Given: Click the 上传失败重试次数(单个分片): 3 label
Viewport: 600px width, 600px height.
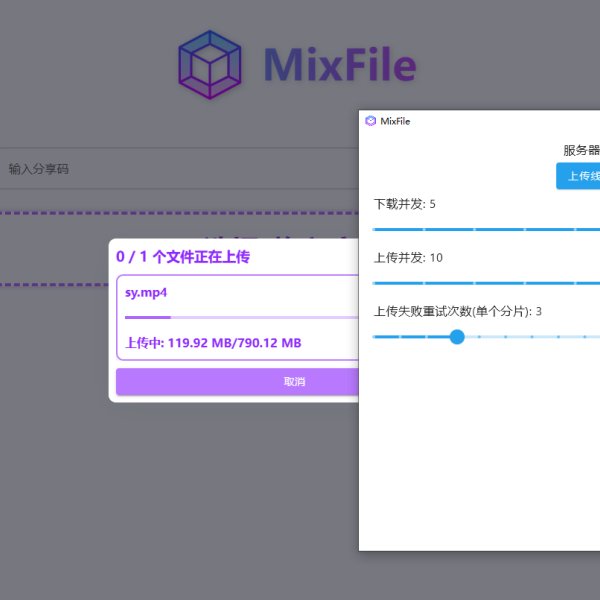Looking at the screenshot, I should pyautogui.click(x=458, y=311).
